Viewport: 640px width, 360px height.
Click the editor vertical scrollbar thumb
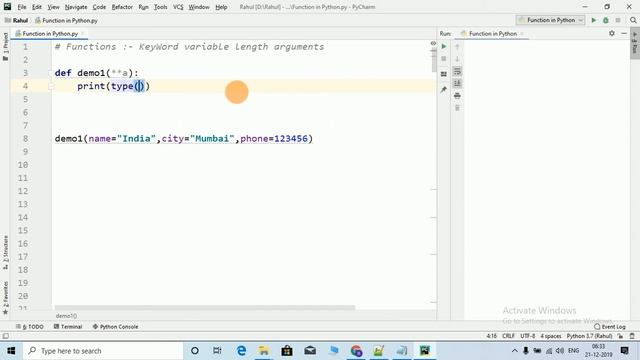click(433, 60)
